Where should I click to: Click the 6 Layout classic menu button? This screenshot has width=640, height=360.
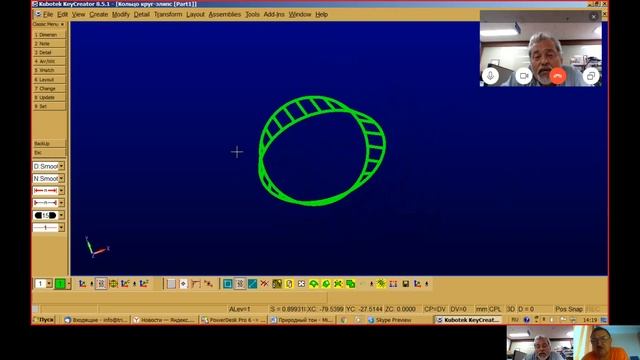(x=49, y=80)
